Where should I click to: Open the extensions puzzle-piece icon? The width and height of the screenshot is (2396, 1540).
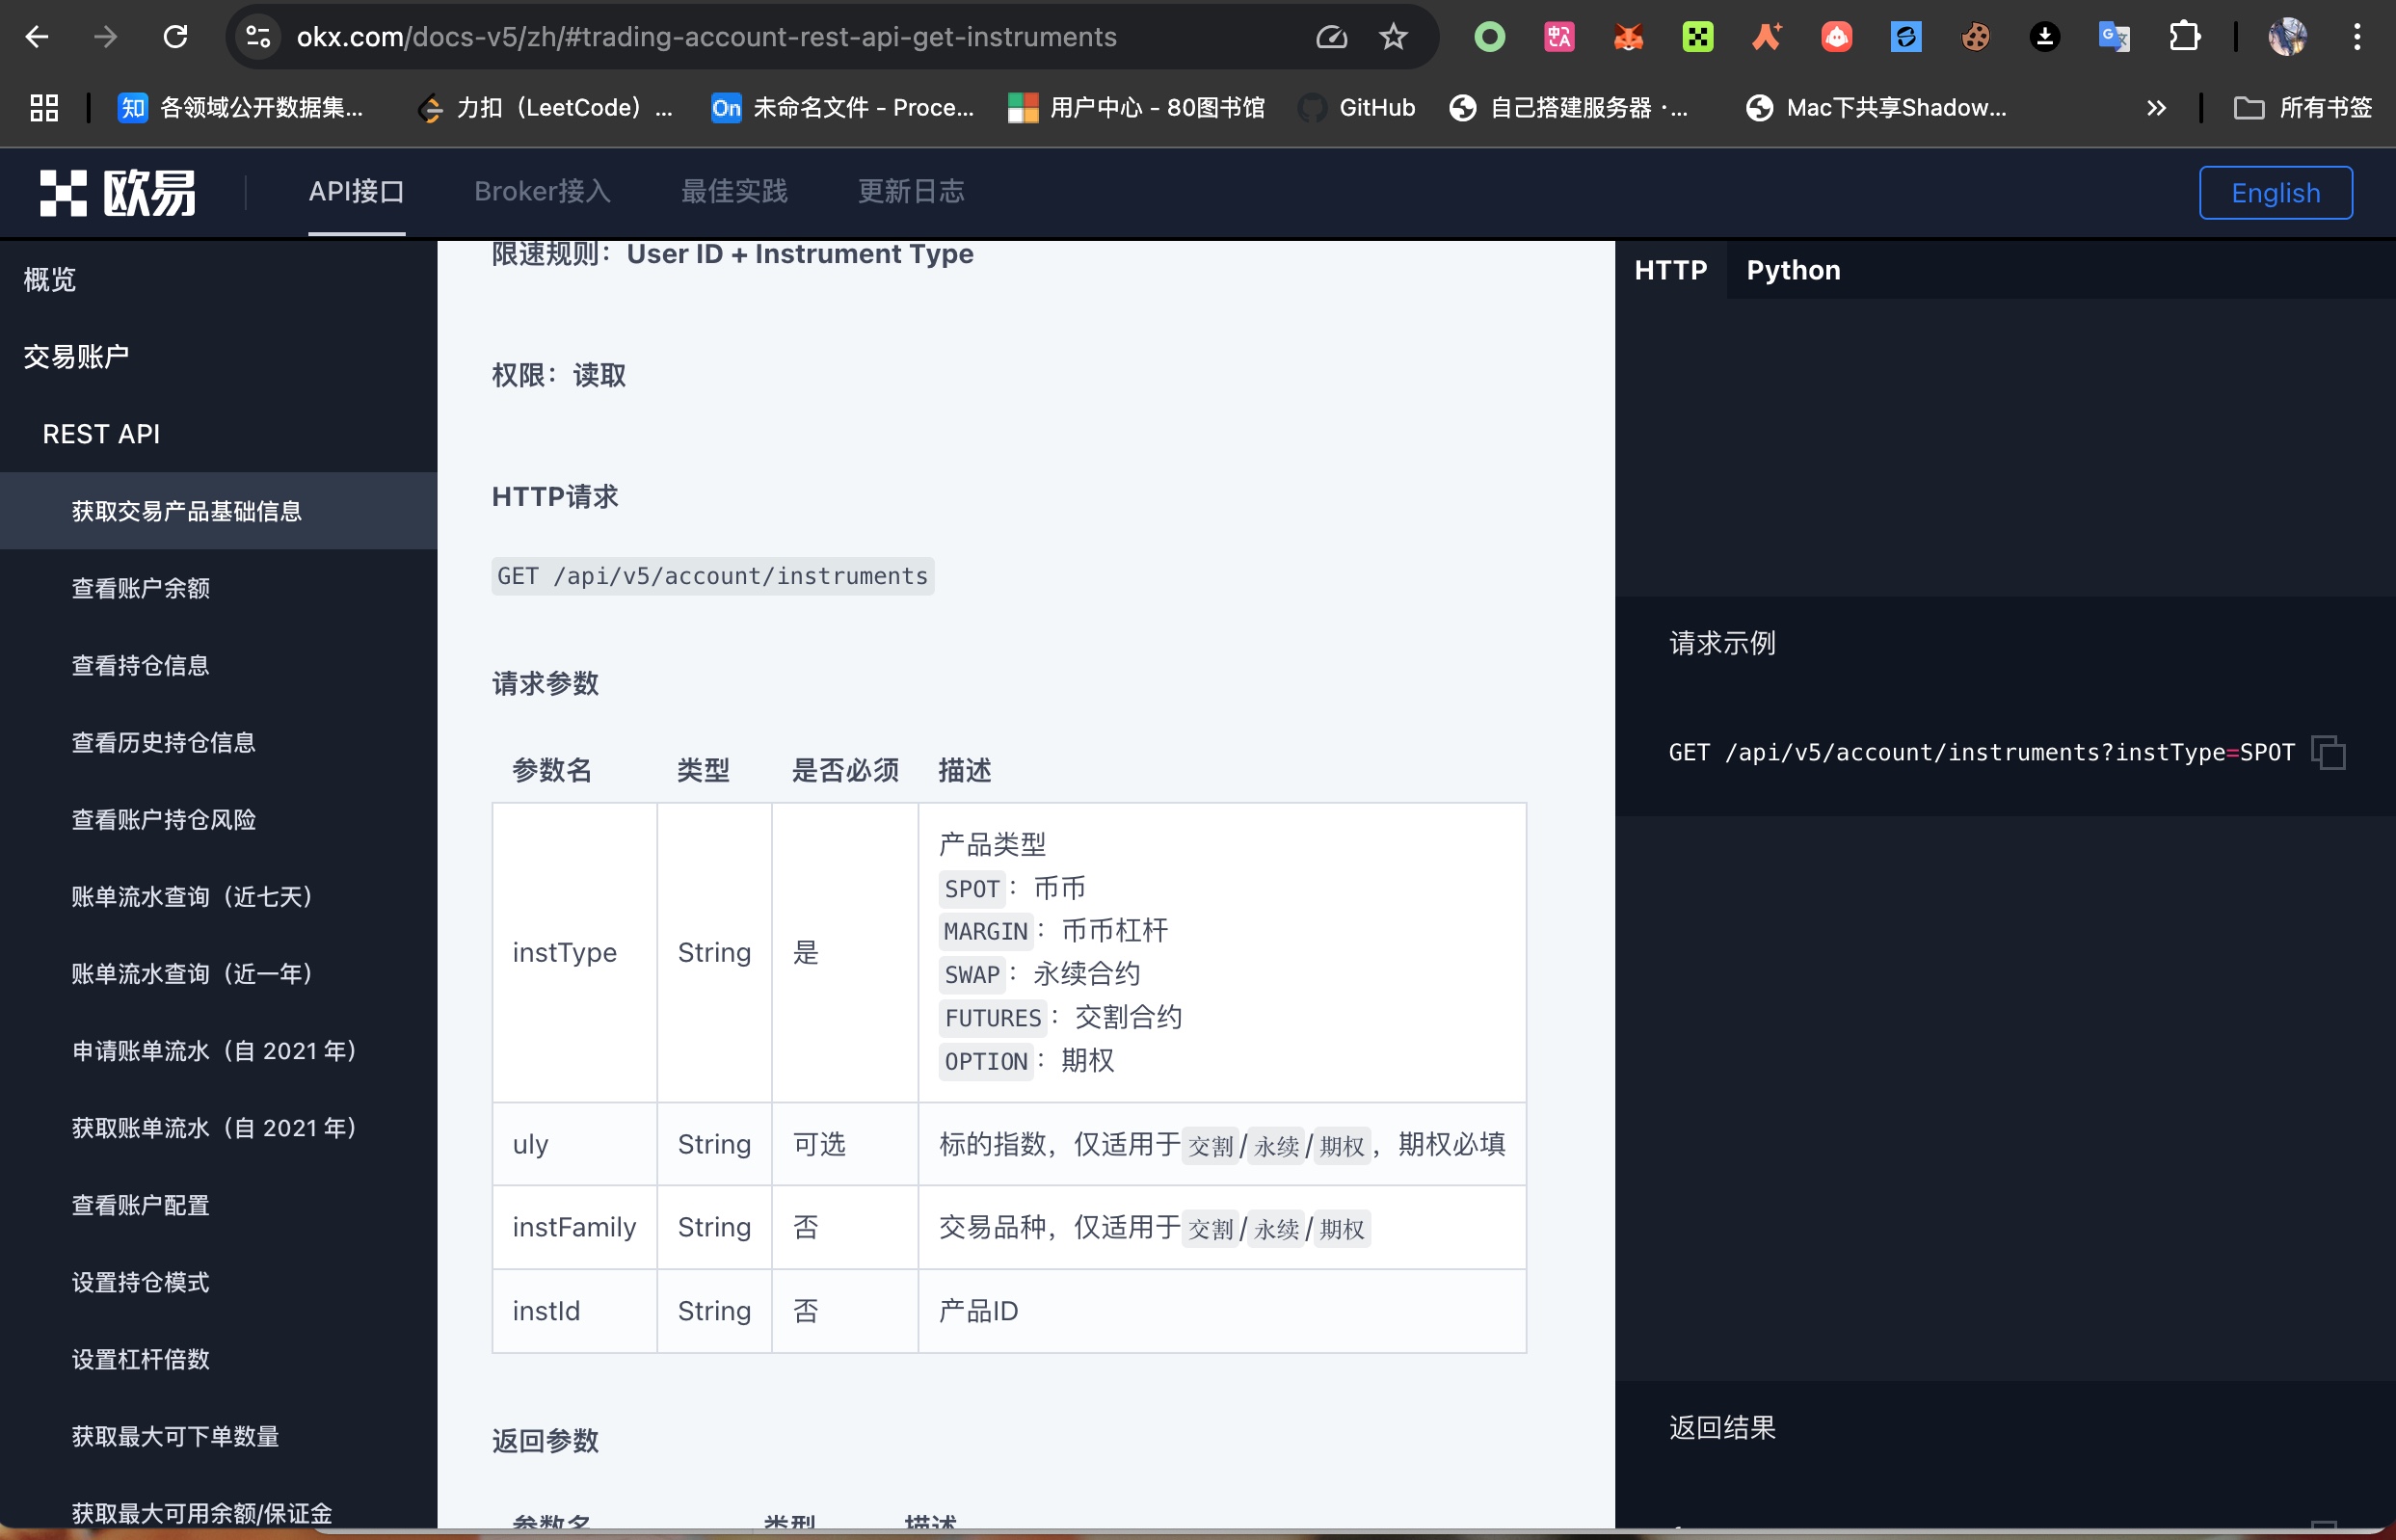pyautogui.click(x=2186, y=37)
